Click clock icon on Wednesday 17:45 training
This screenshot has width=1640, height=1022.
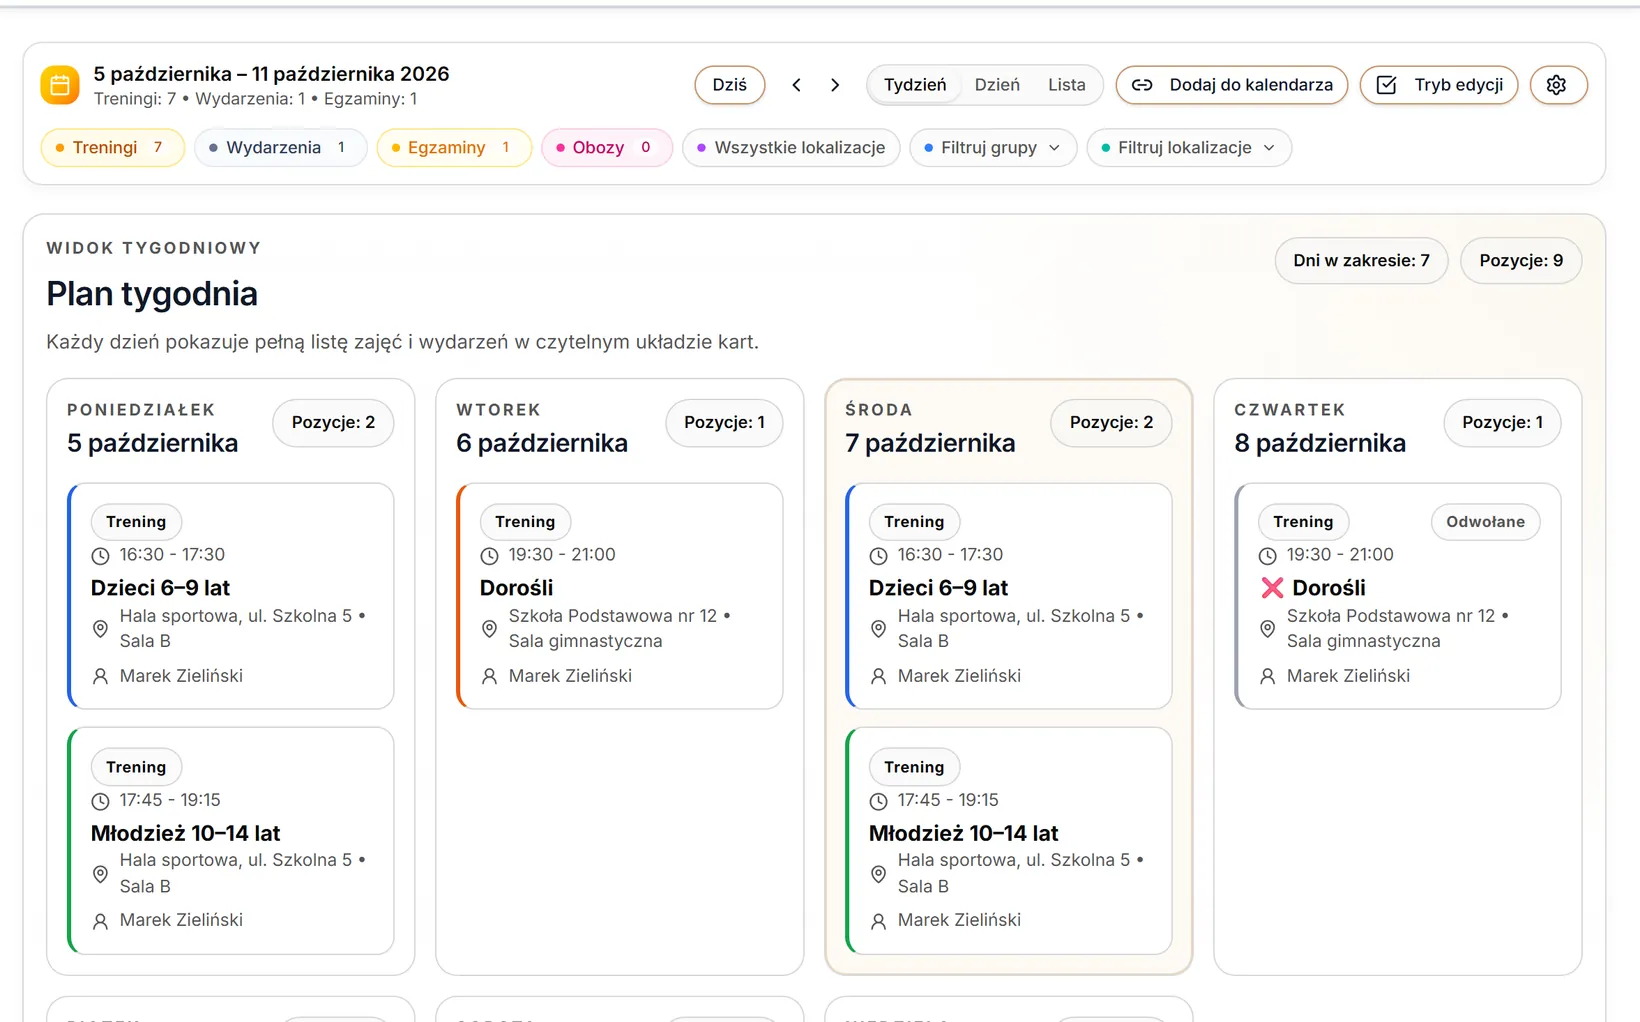click(878, 801)
